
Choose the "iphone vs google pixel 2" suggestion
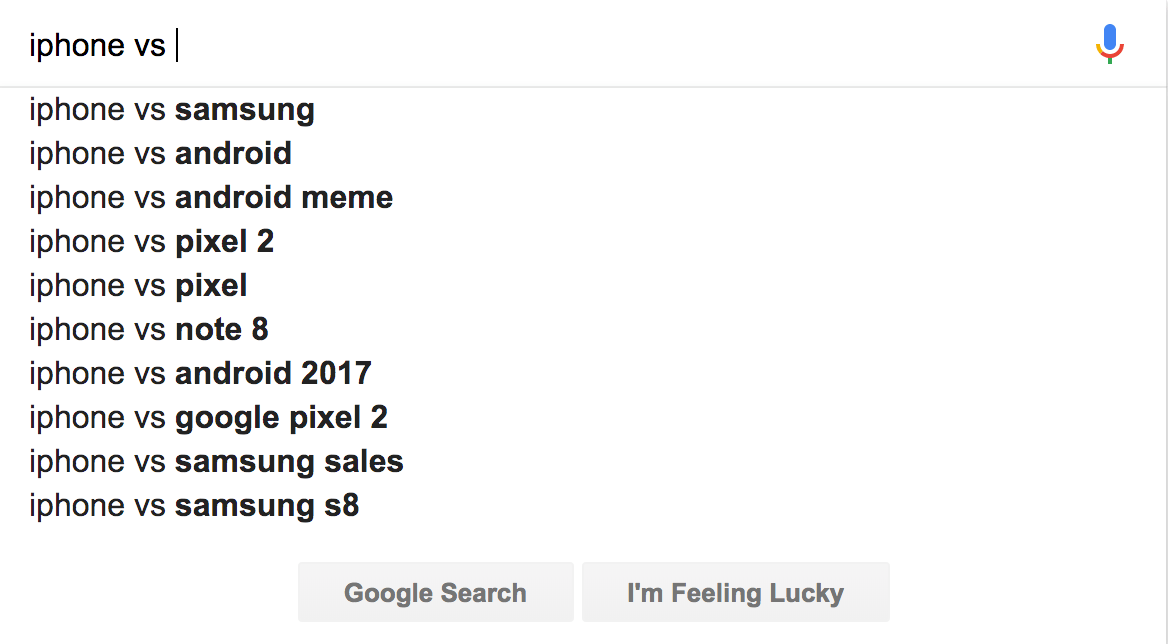[x=208, y=417]
